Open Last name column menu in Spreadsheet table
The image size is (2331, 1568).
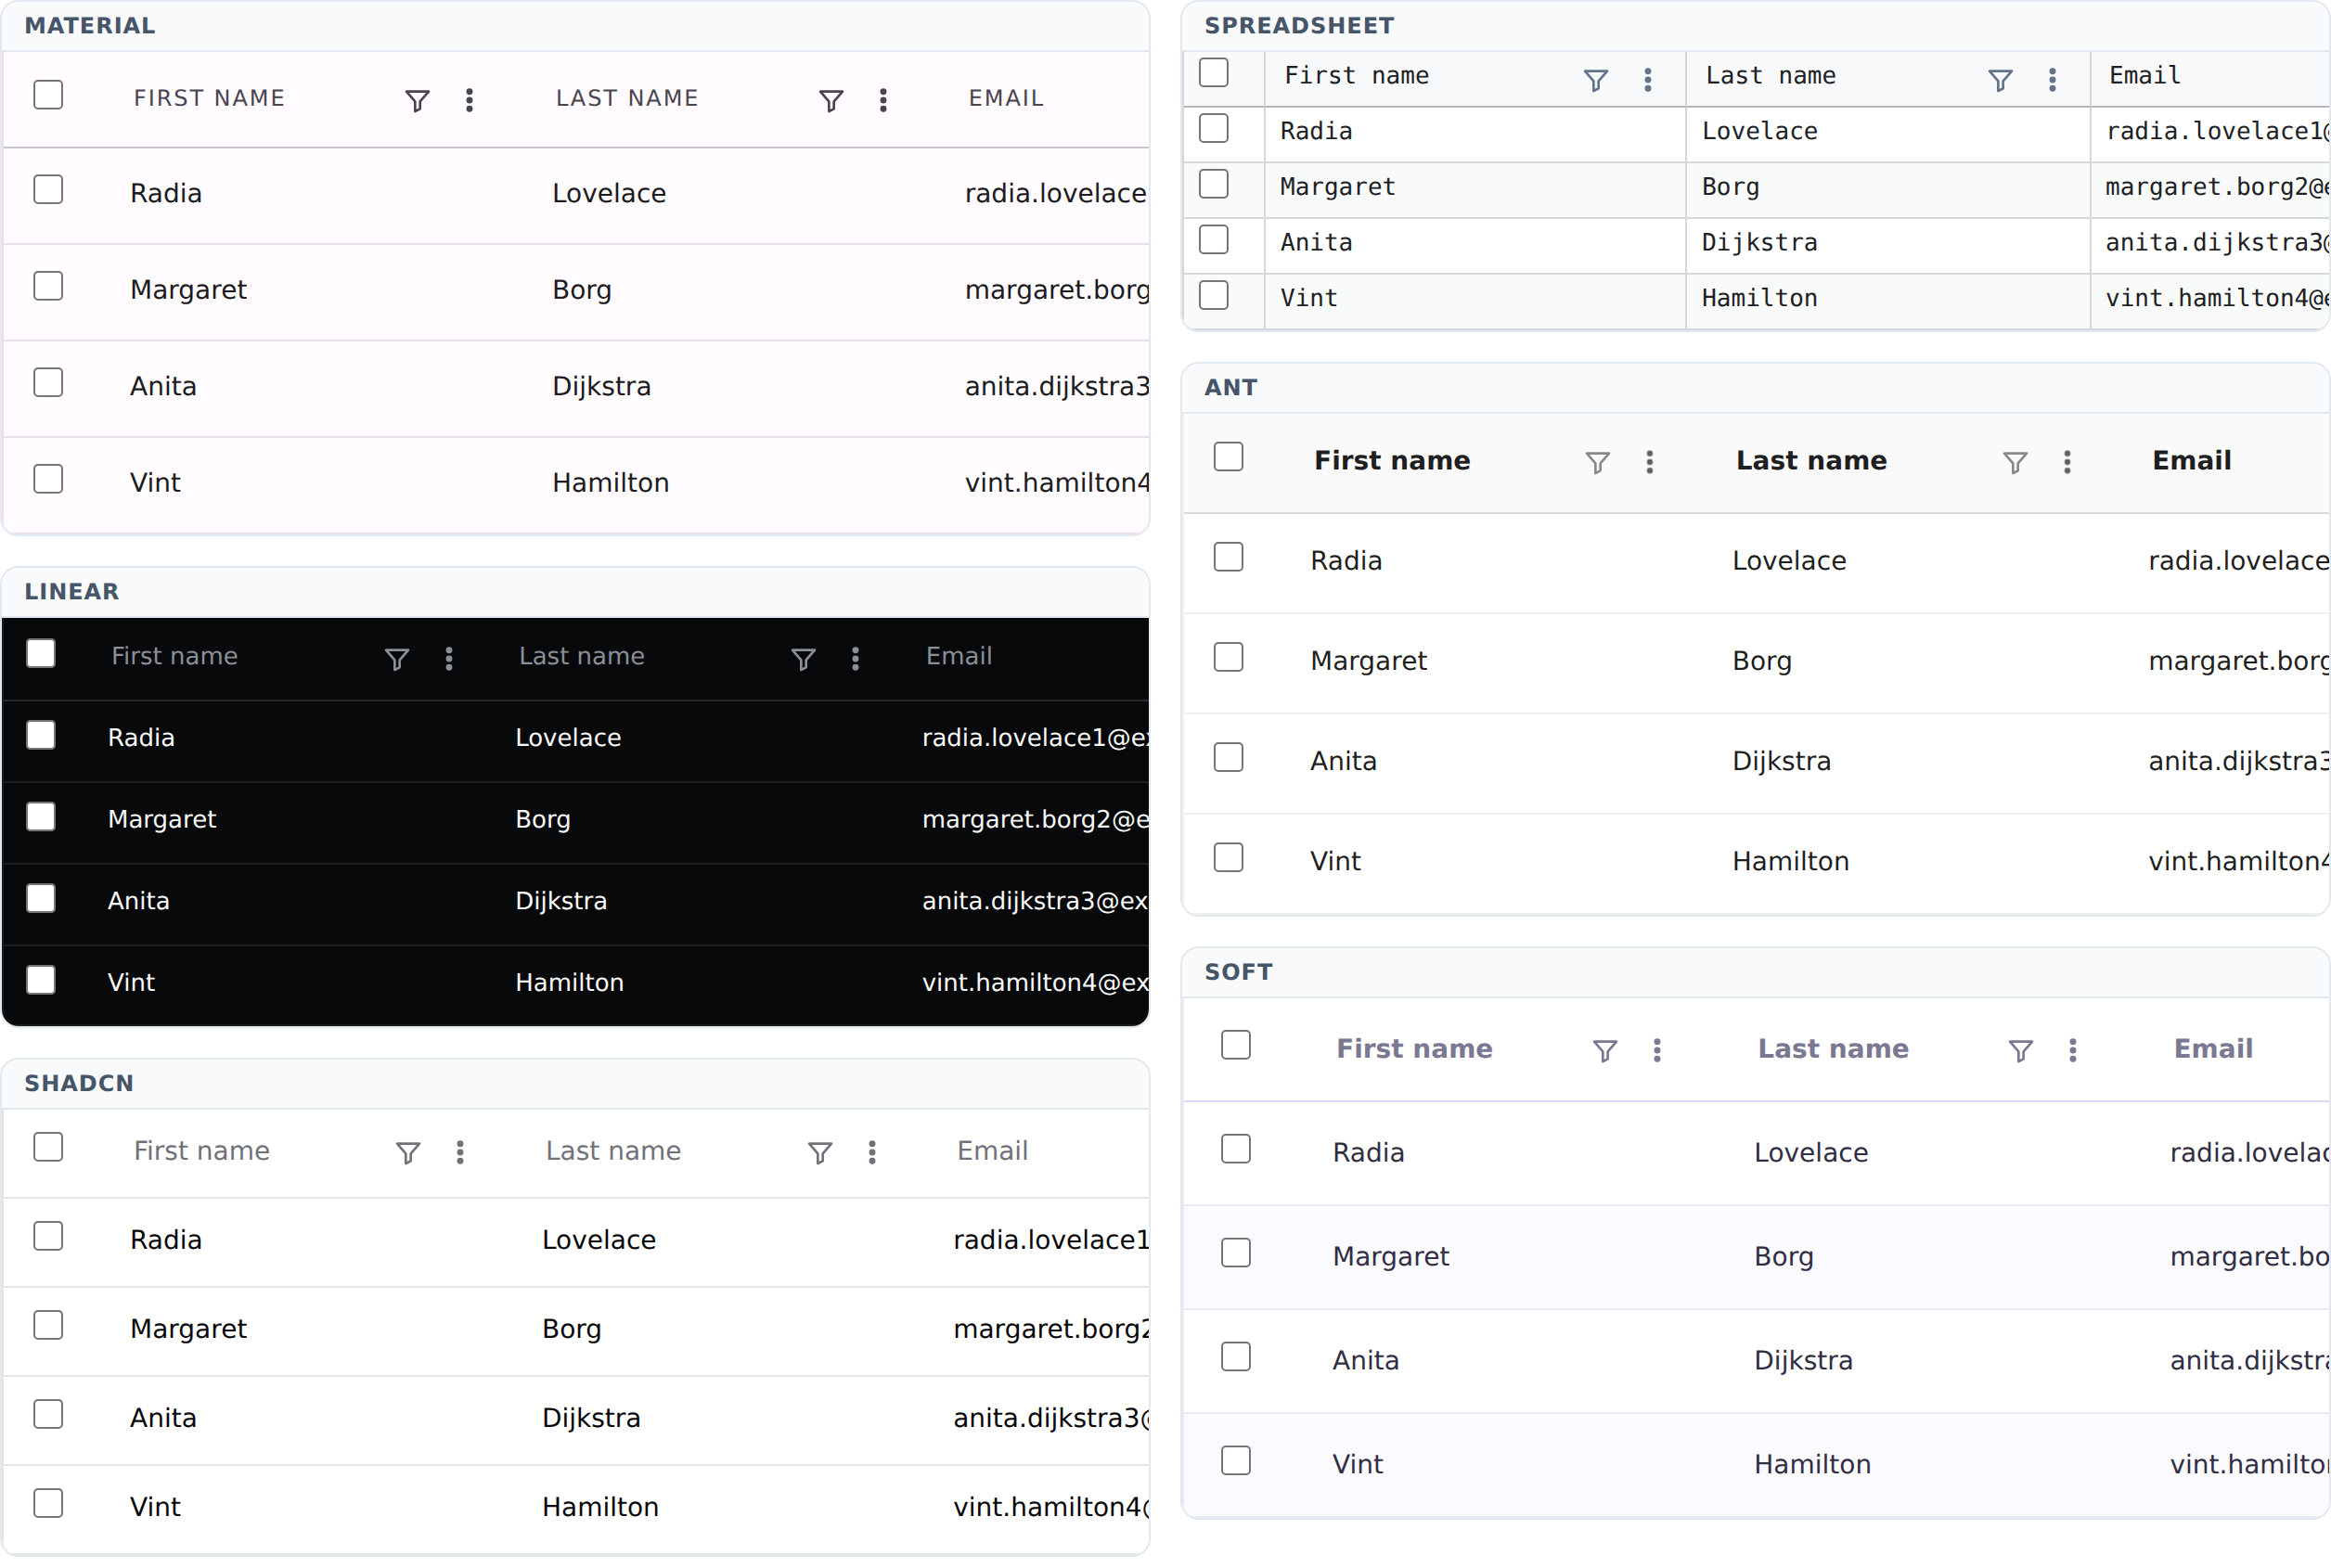coord(2052,80)
